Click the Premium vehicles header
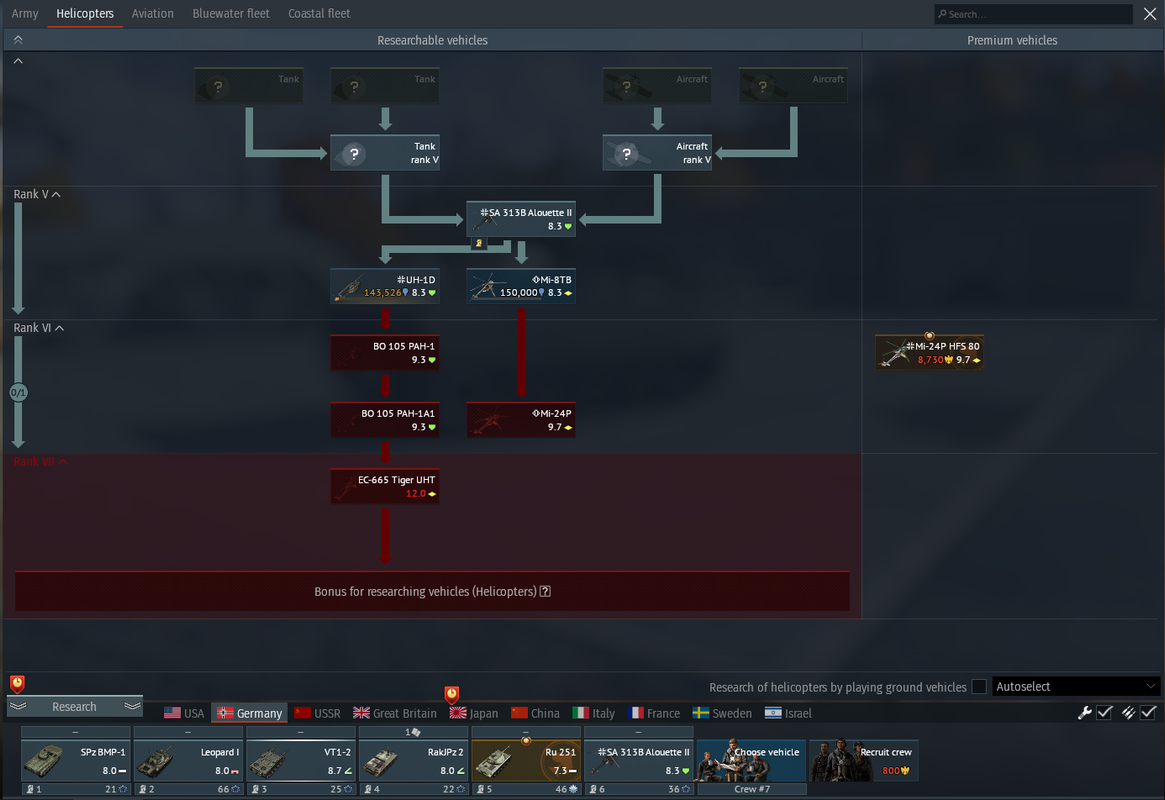The height and width of the screenshot is (800, 1165). (1012, 40)
